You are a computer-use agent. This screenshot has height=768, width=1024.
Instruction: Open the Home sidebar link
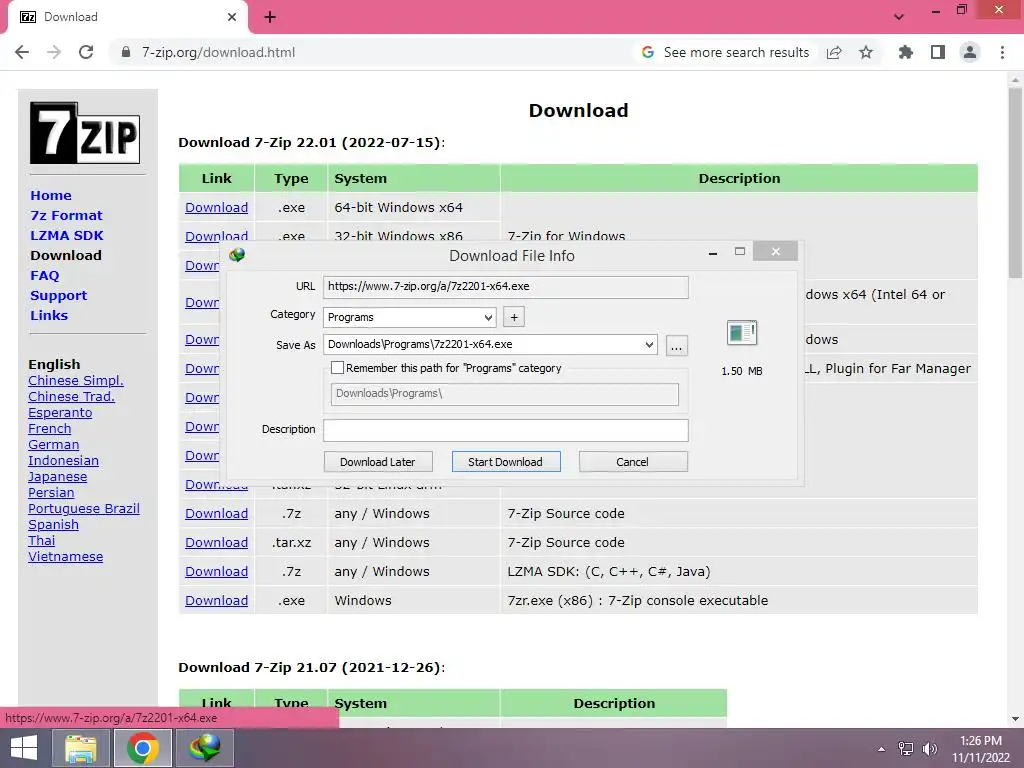51,195
